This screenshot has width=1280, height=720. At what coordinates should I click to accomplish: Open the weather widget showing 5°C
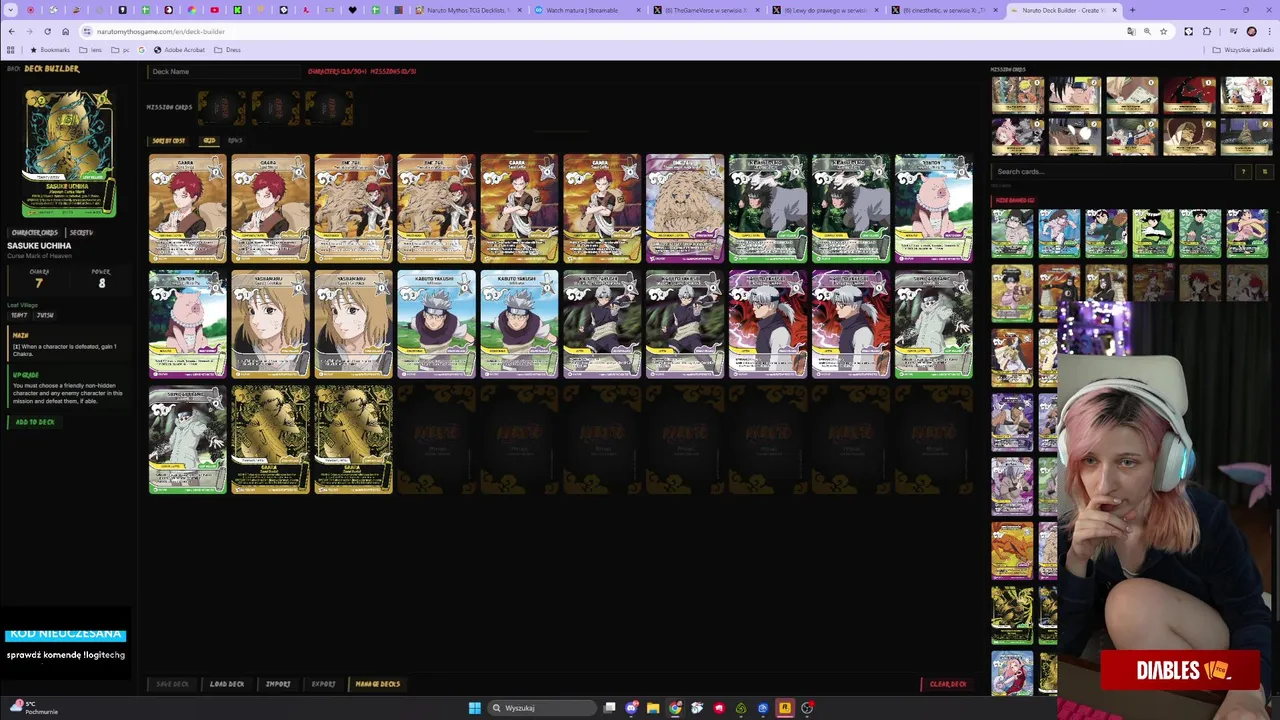coord(32,708)
